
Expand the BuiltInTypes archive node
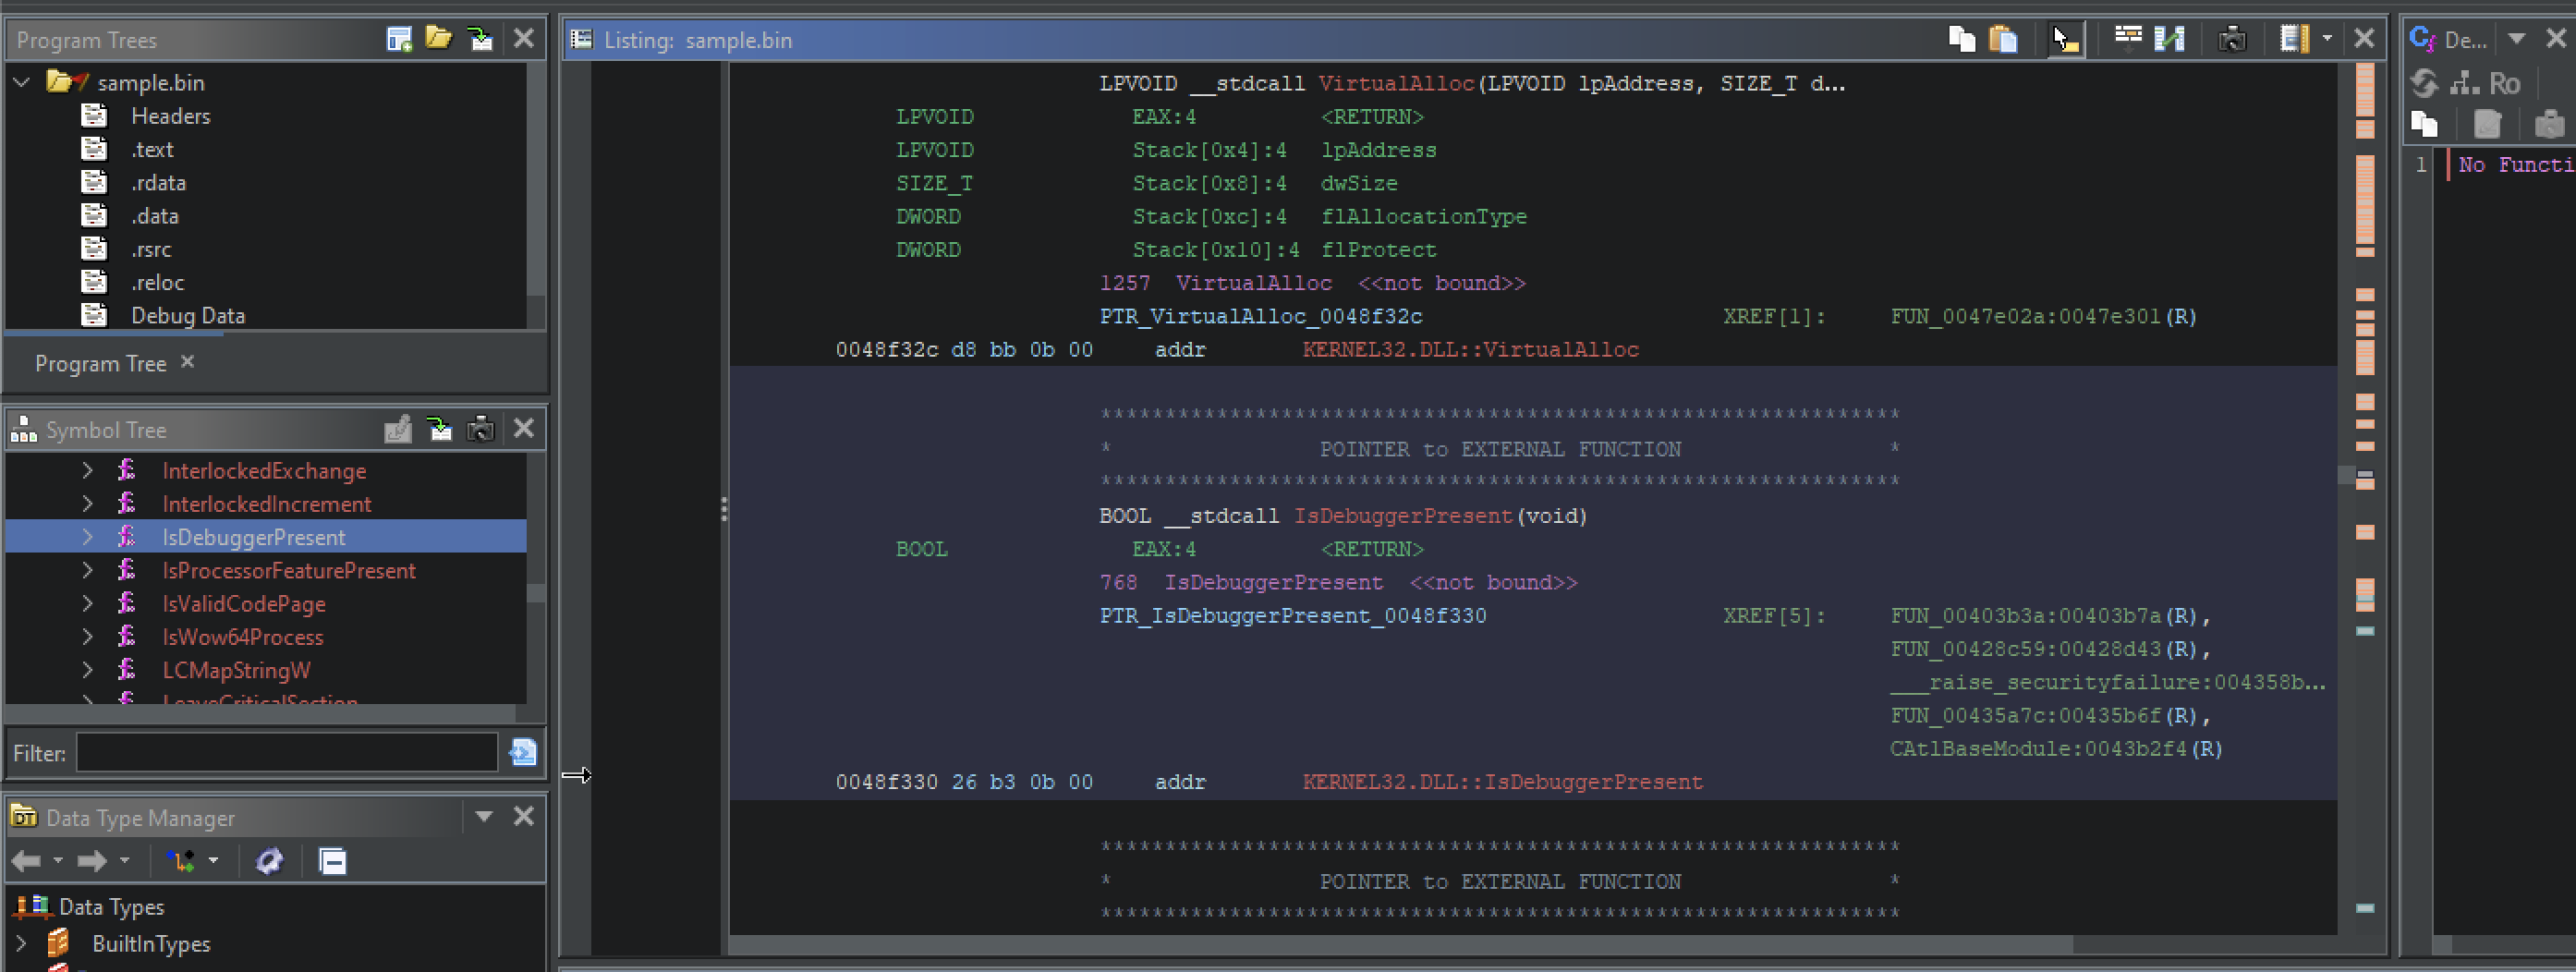coord(22,943)
